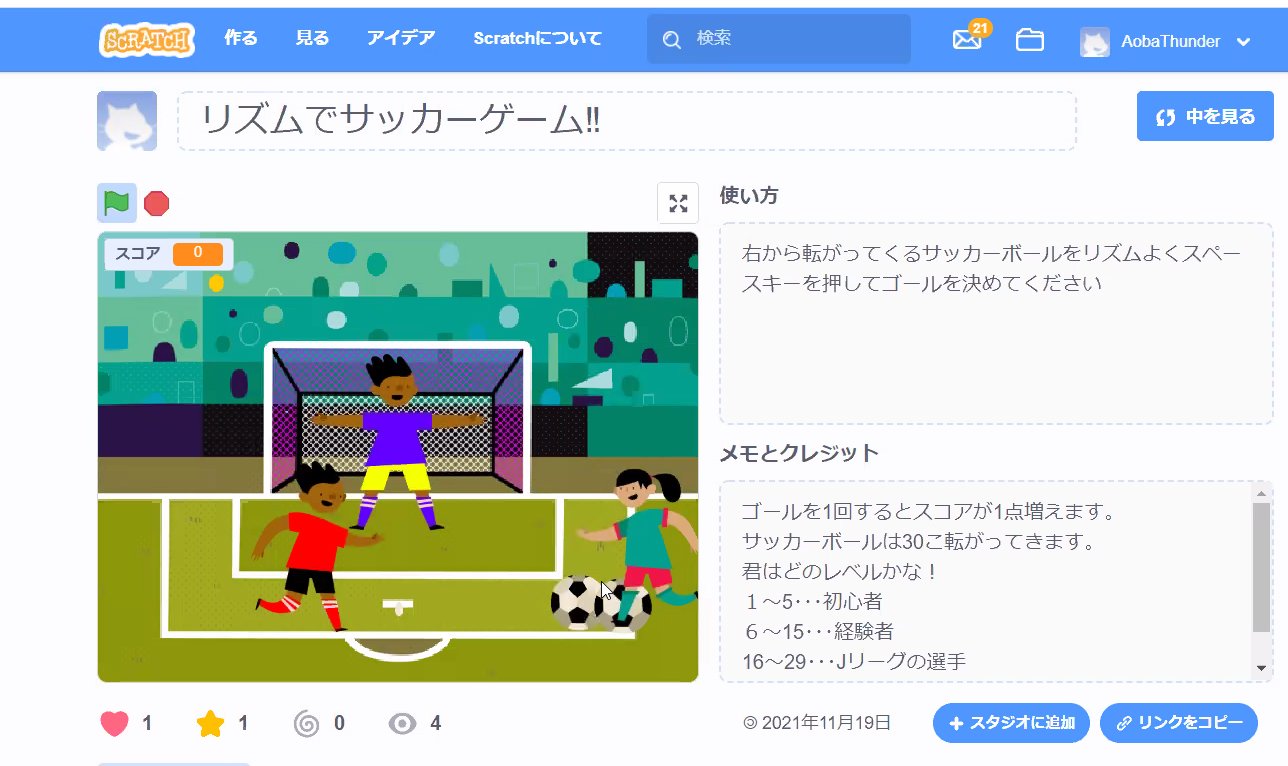Viewport: 1288px width, 766px height.
Task: Open the 作る menu item
Action: [x=241, y=39]
